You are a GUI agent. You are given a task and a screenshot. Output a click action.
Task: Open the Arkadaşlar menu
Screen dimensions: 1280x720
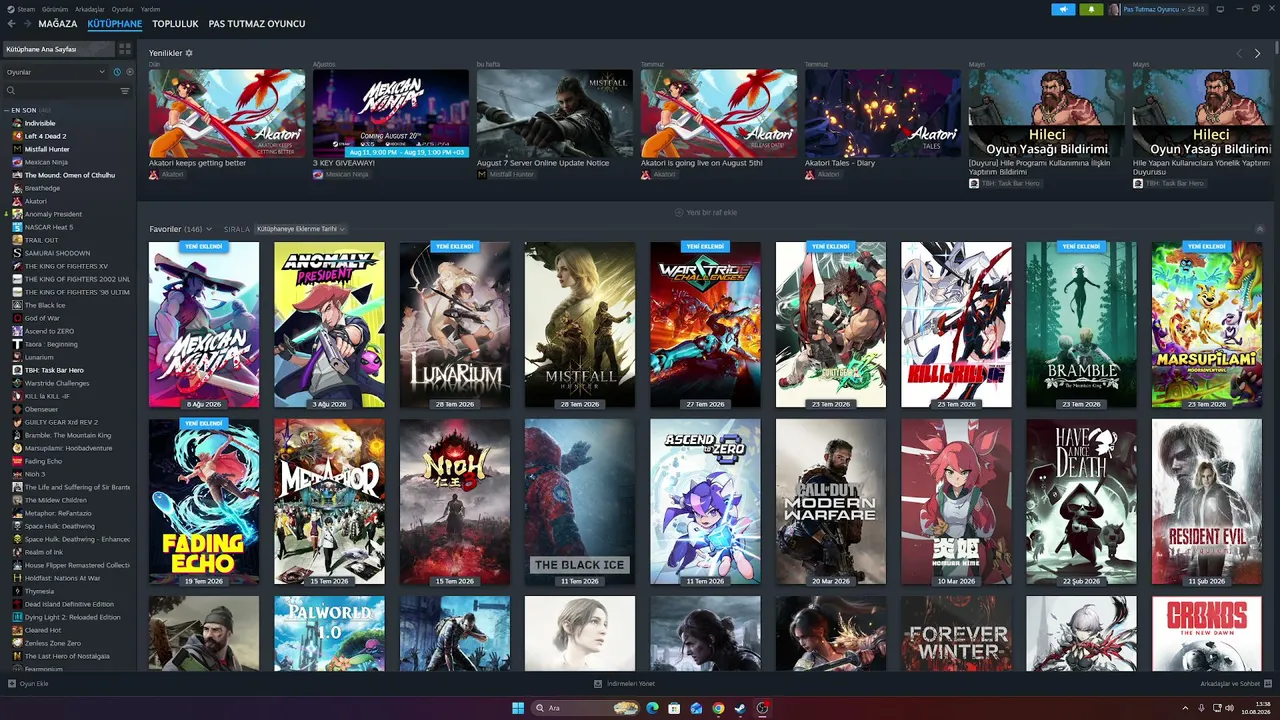[90, 9]
